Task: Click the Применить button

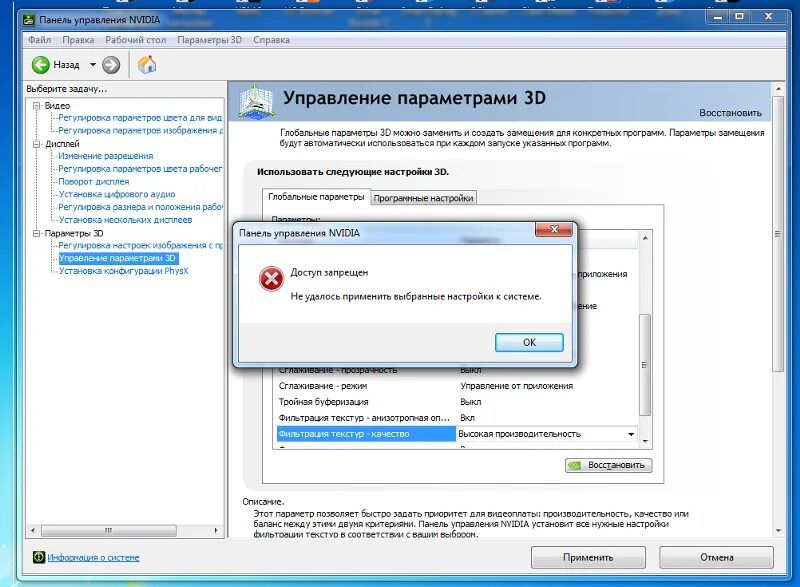Action: tap(588, 557)
